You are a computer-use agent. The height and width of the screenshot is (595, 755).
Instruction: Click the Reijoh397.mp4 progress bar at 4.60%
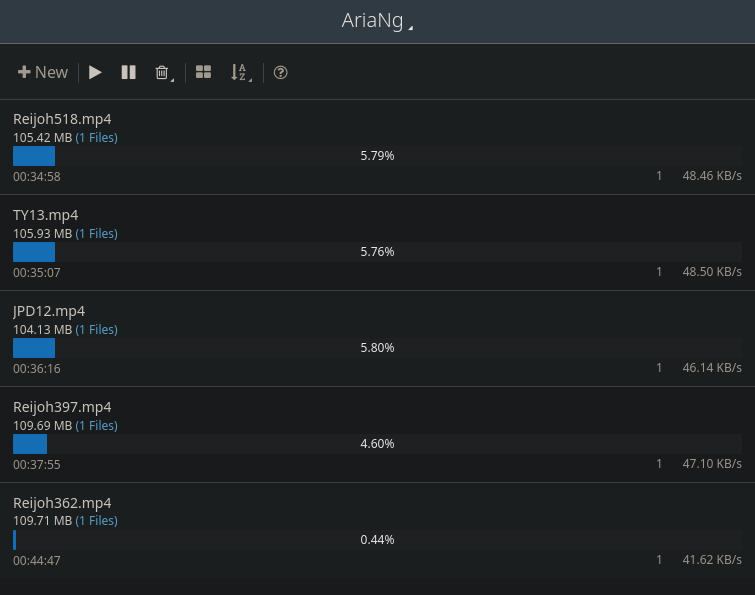pos(377,444)
